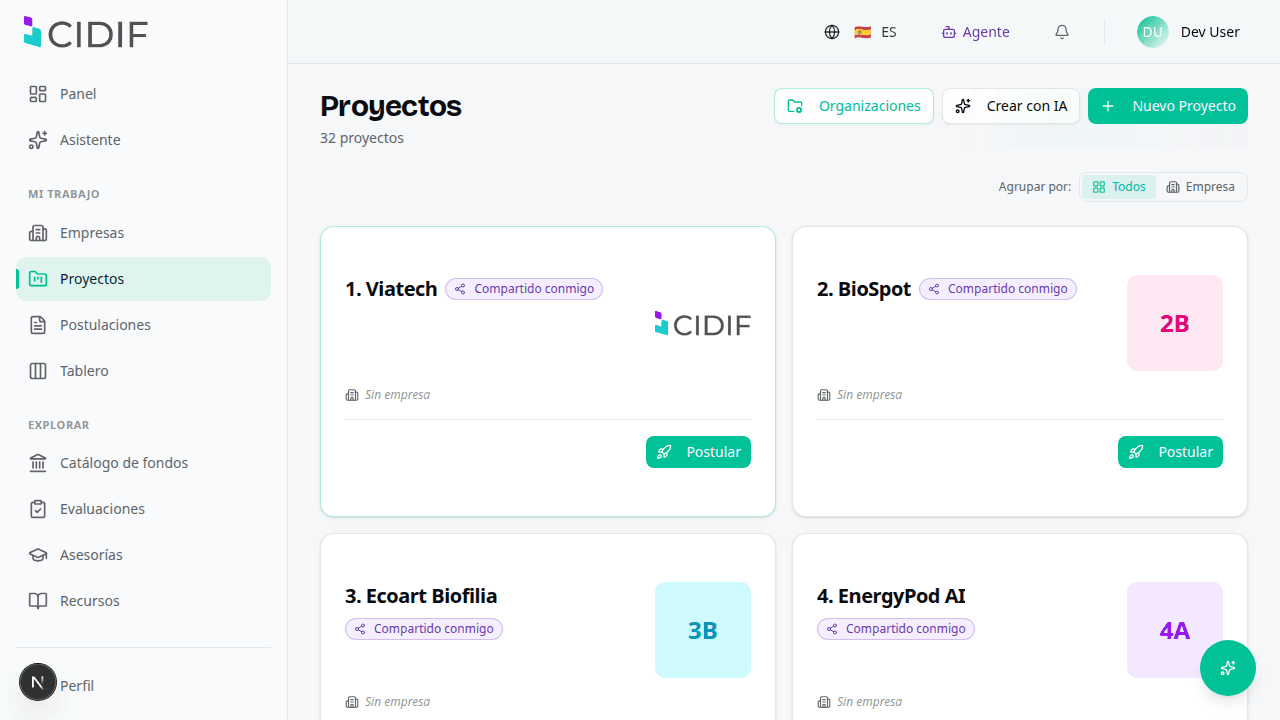Open the Dev User account menu
This screenshot has width=1280, height=720.
point(1189,32)
